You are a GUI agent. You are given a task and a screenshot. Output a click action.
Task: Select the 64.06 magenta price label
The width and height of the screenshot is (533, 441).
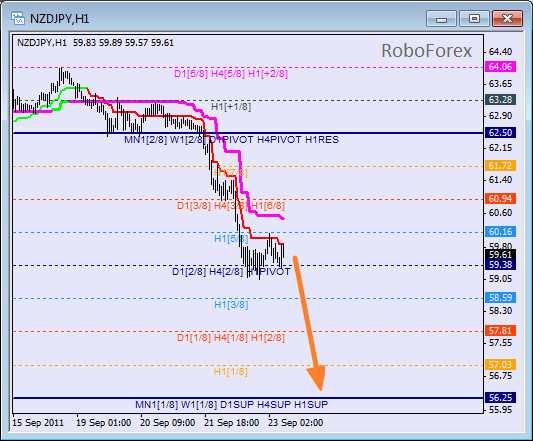tap(500, 67)
